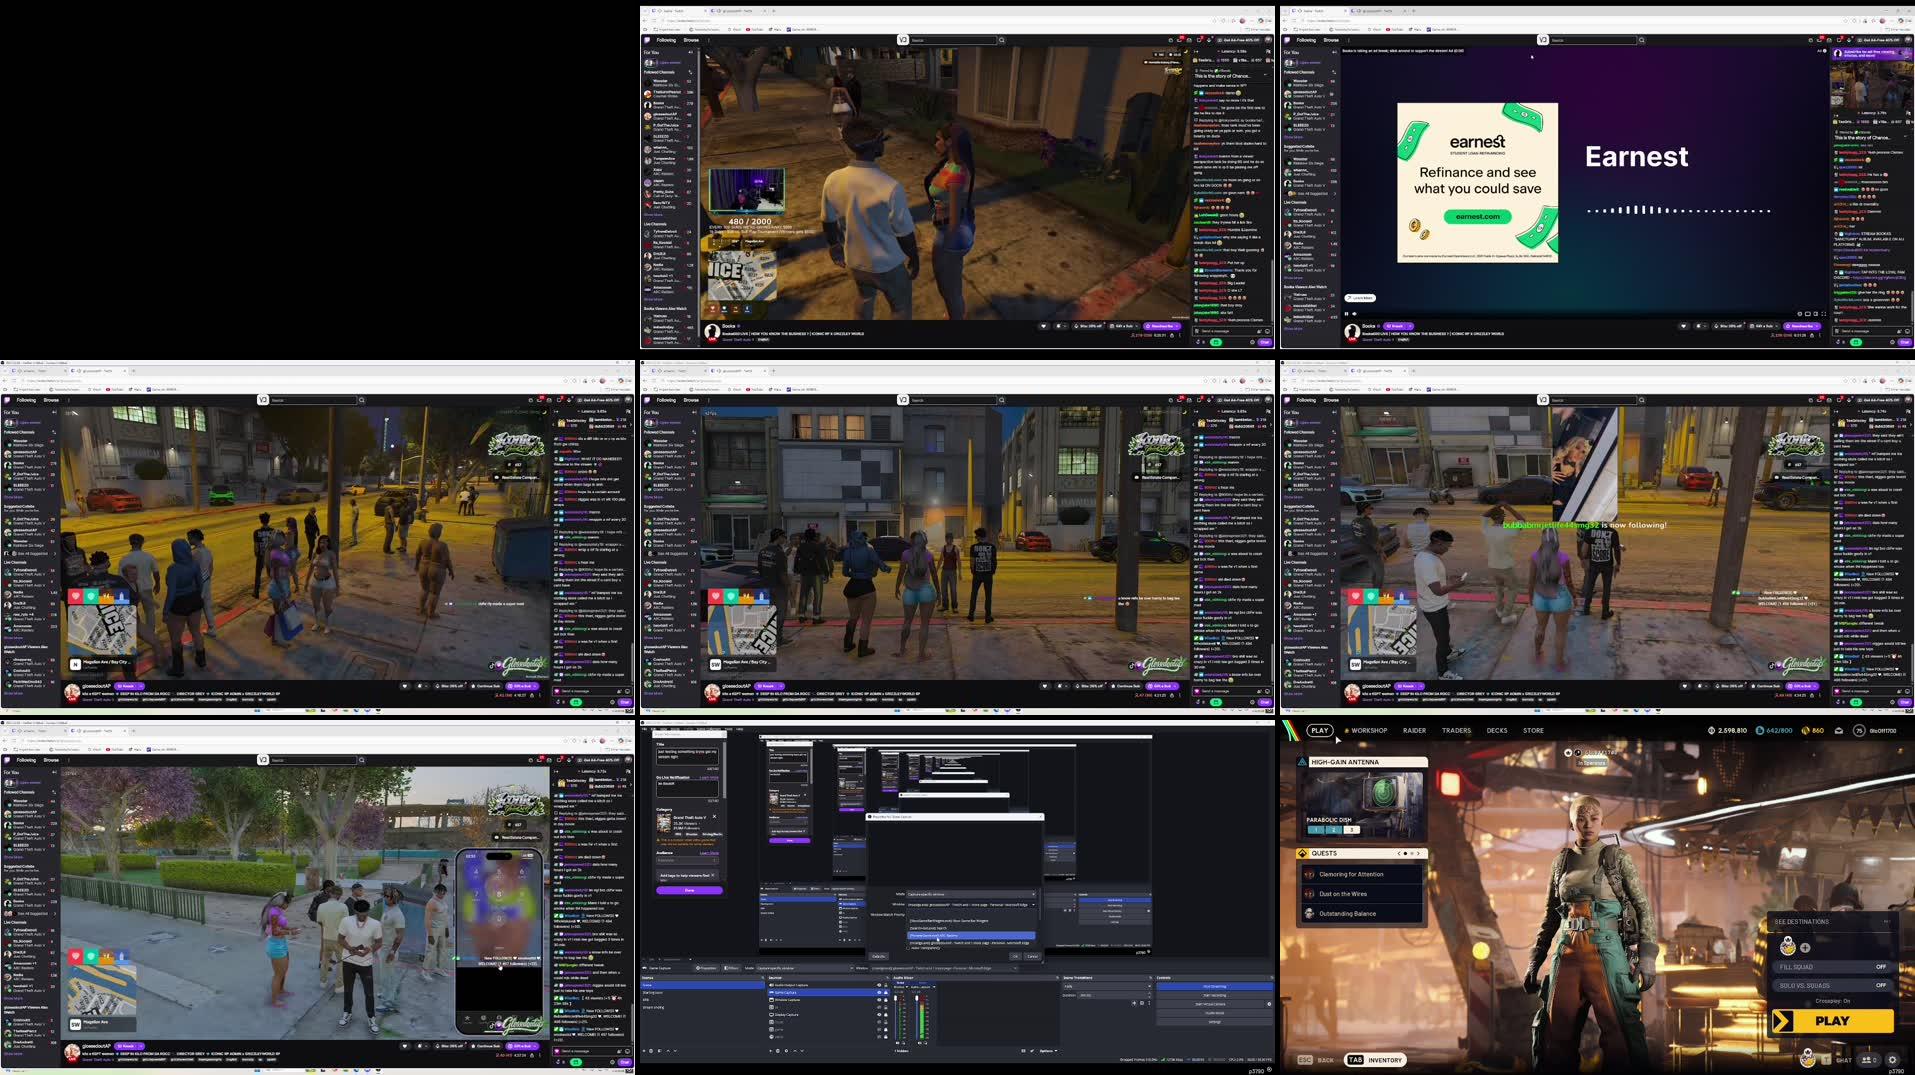Add a new scene in OBS Scenes panel

tap(644, 1051)
